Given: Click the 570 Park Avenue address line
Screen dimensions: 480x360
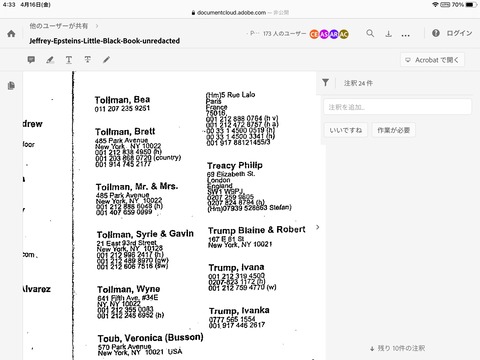Looking at the screenshot, I should [x=125, y=347].
